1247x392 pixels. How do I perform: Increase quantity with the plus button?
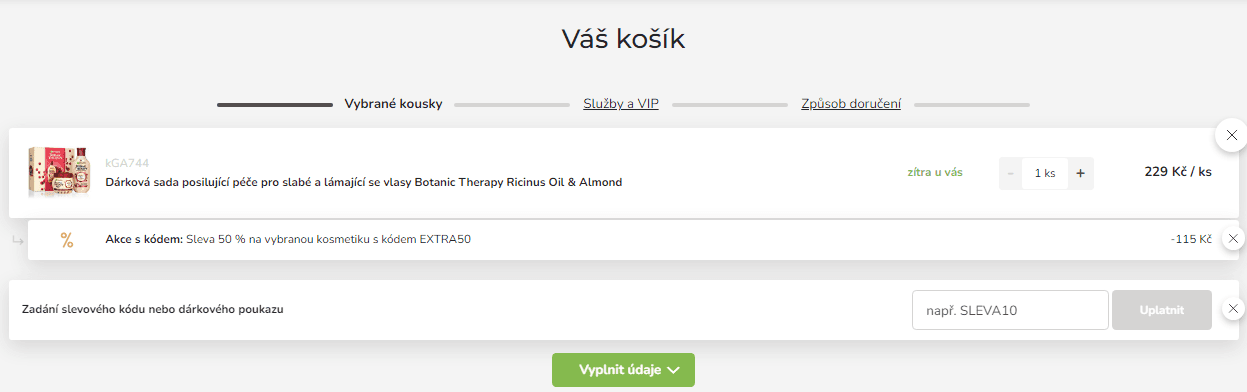[1080, 173]
